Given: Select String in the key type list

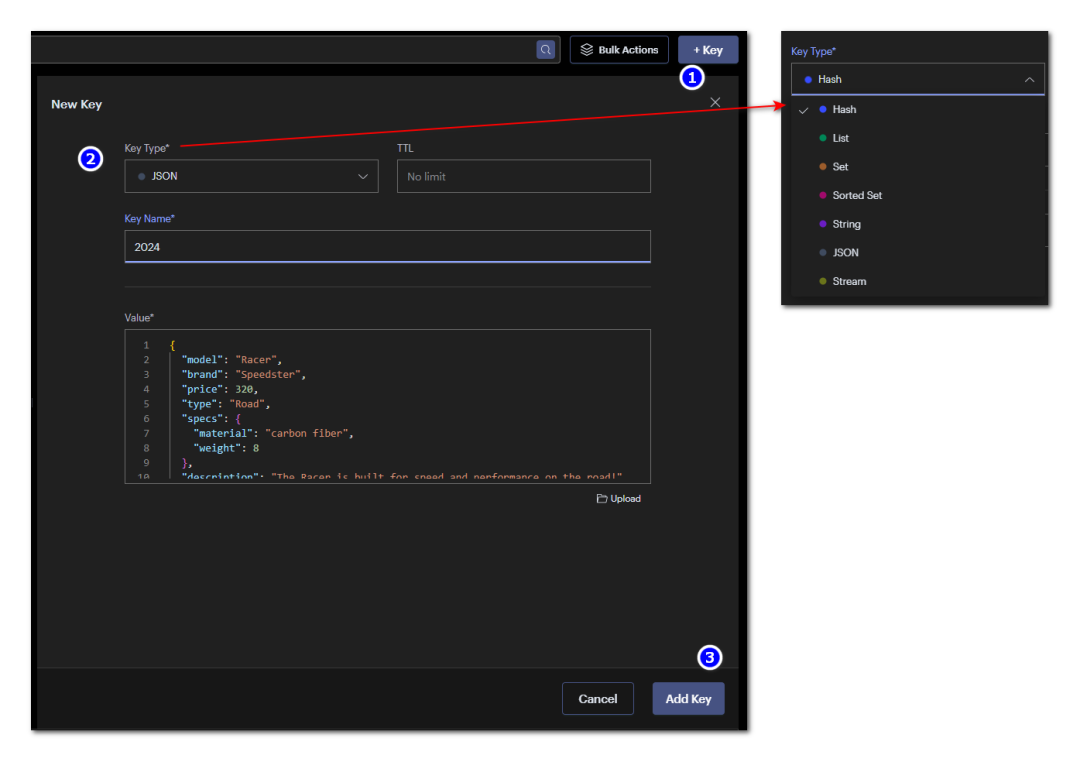Looking at the screenshot, I should 917,224.
